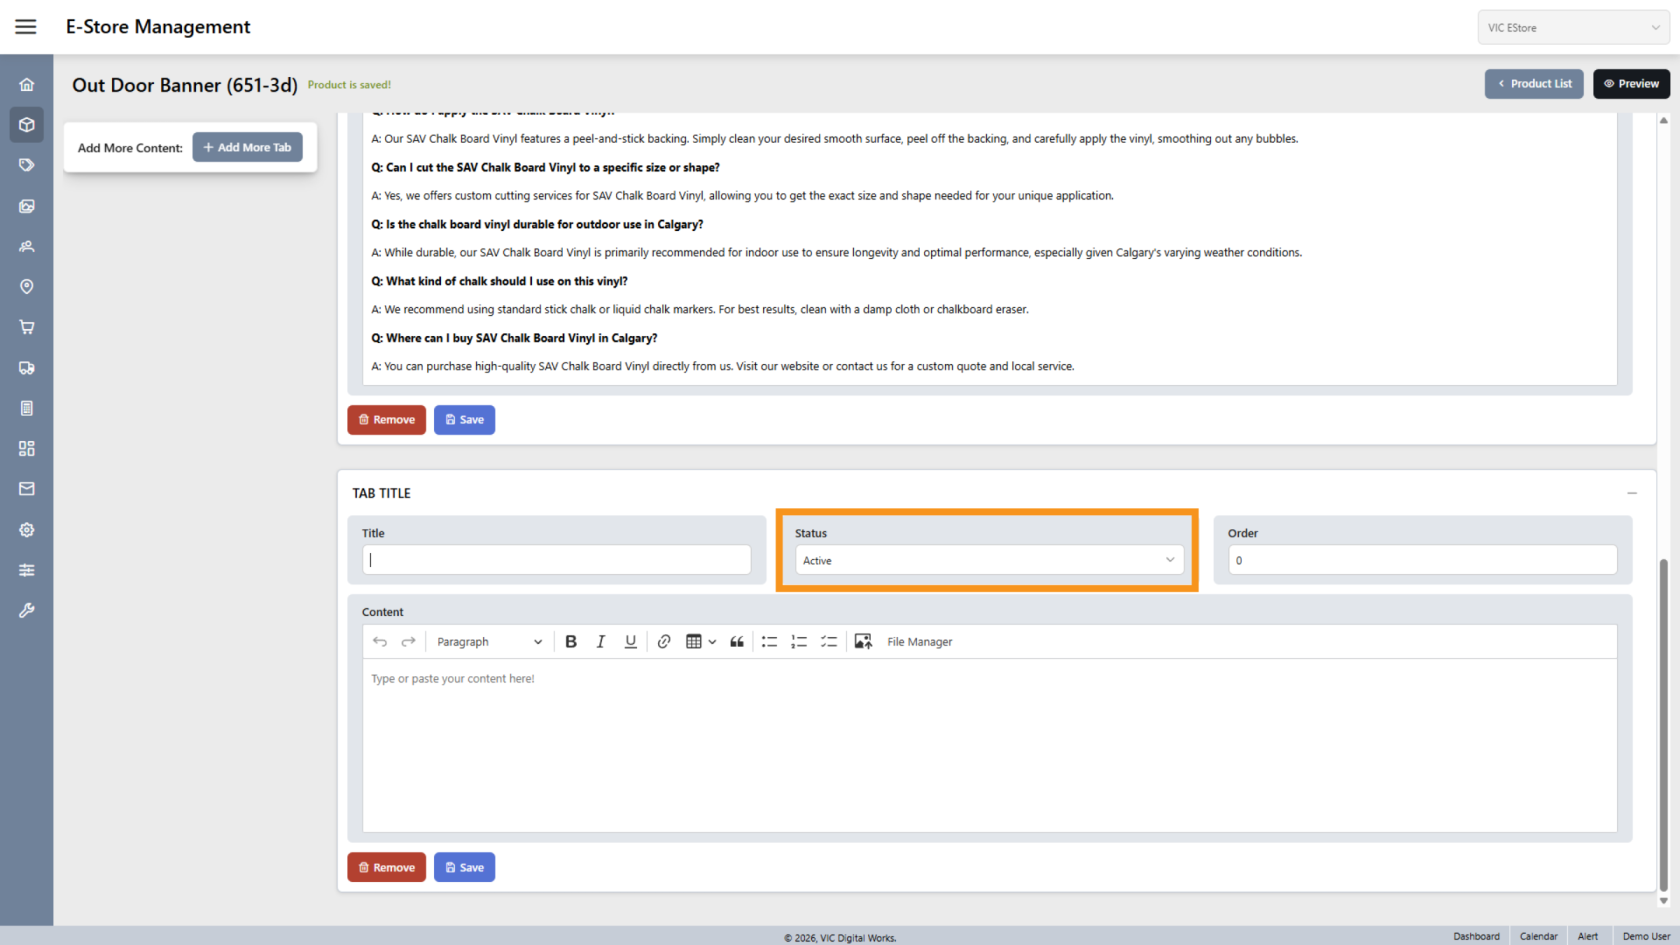
Task: Click the insert image upload icon
Action: pyautogui.click(x=863, y=642)
